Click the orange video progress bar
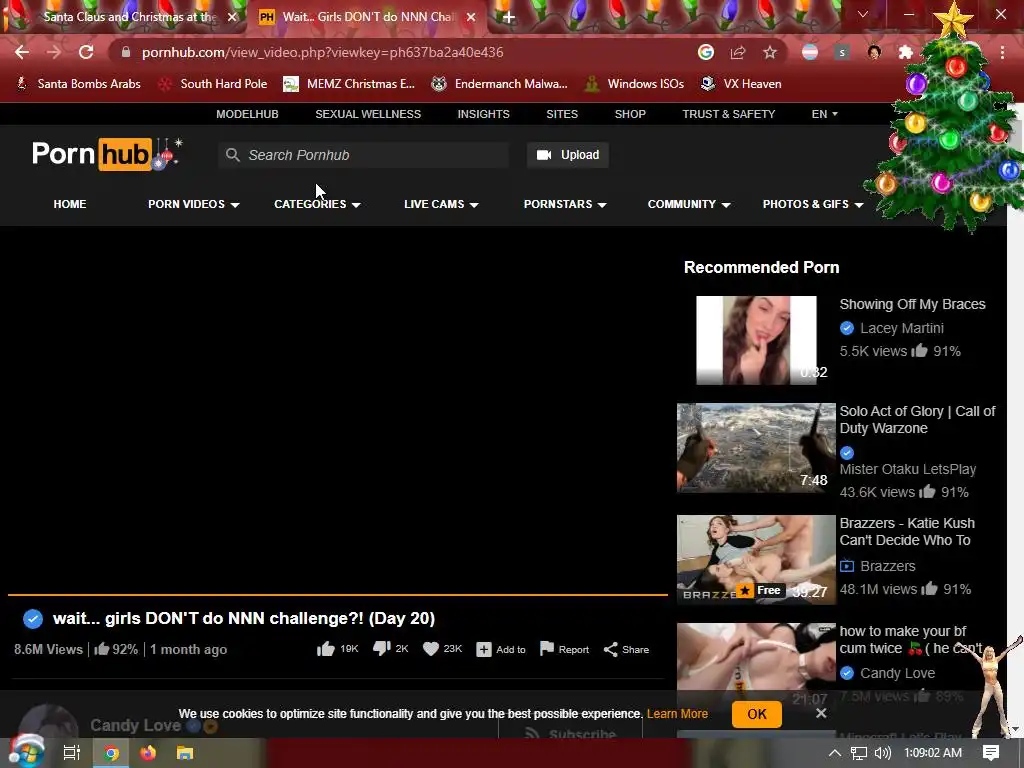 [338, 594]
